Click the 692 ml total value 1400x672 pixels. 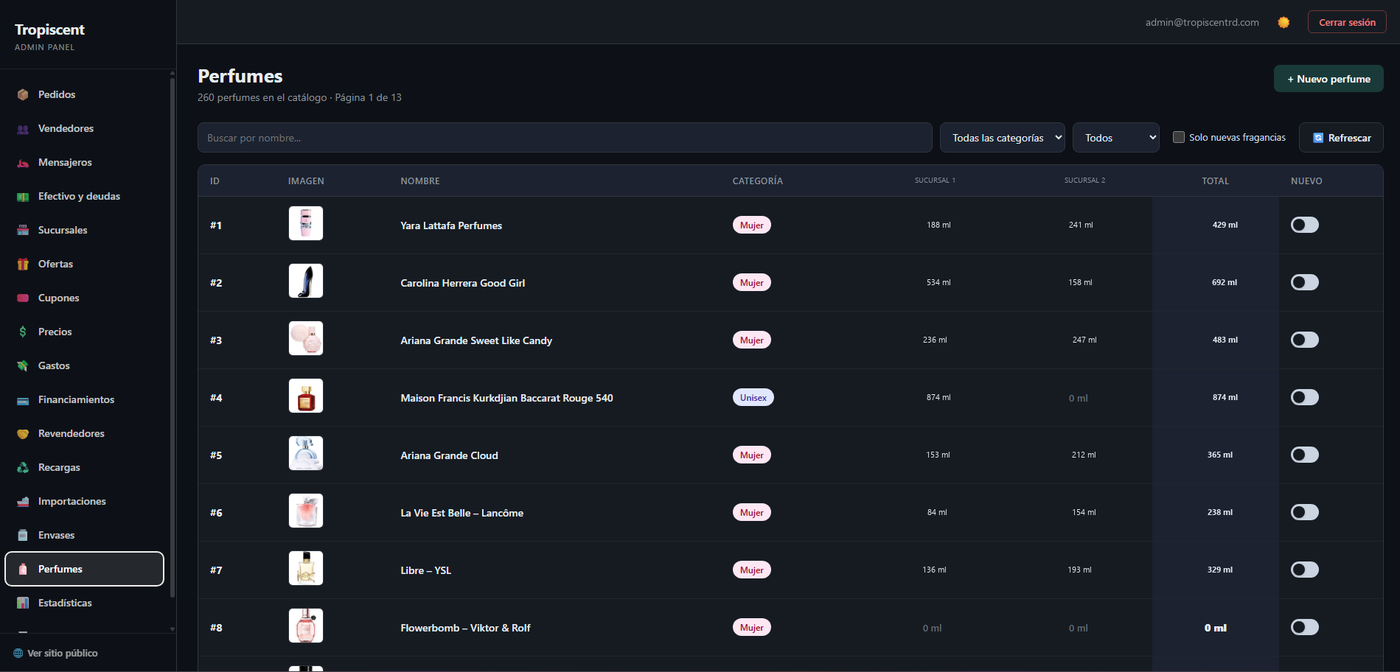coord(1225,283)
